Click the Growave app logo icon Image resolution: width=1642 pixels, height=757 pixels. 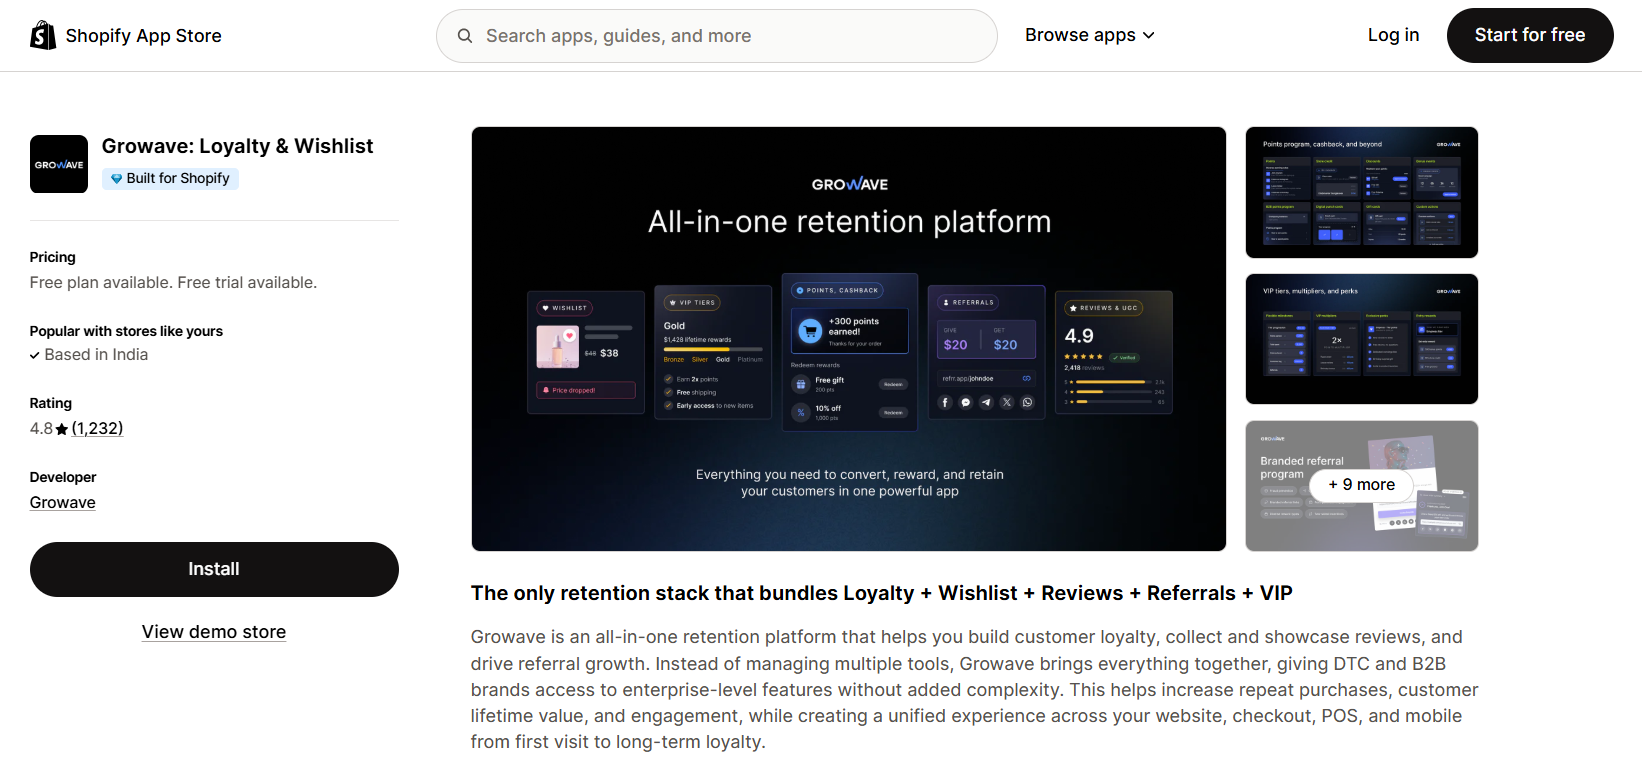click(59, 164)
